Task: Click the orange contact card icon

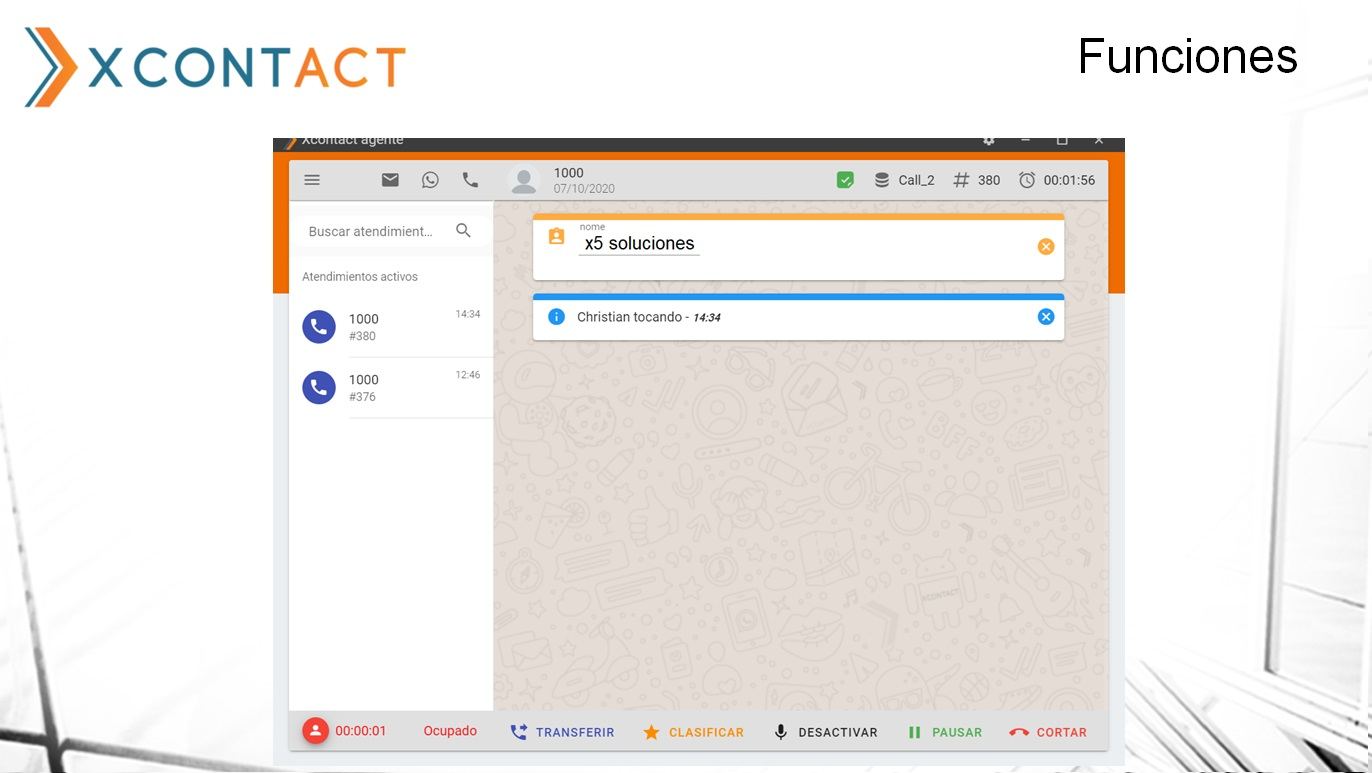Action: [x=557, y=237]
